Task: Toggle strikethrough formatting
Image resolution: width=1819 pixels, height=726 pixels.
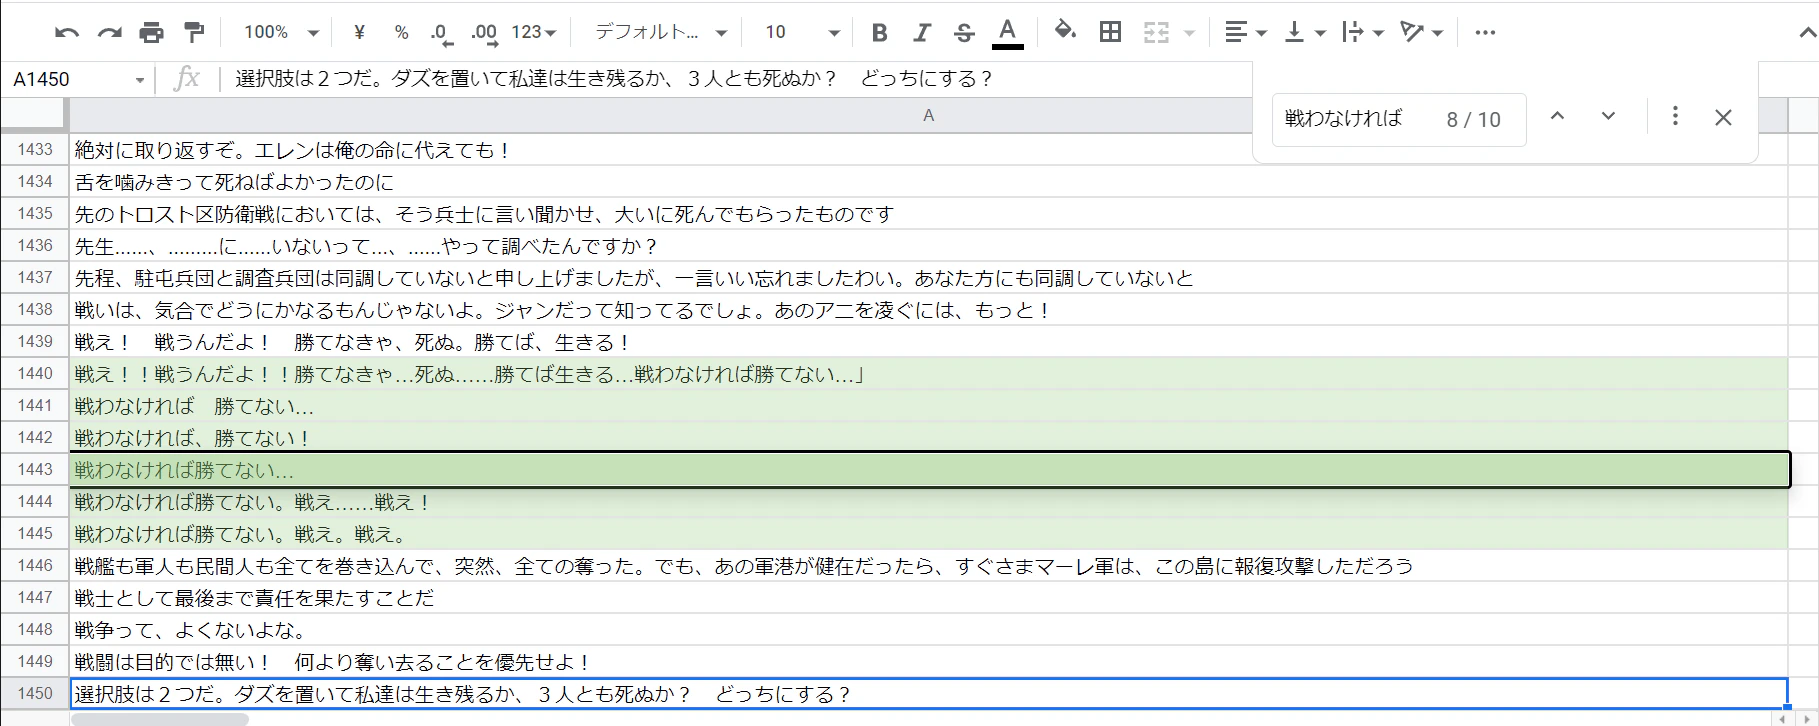Action: click(x=964, y=33)
